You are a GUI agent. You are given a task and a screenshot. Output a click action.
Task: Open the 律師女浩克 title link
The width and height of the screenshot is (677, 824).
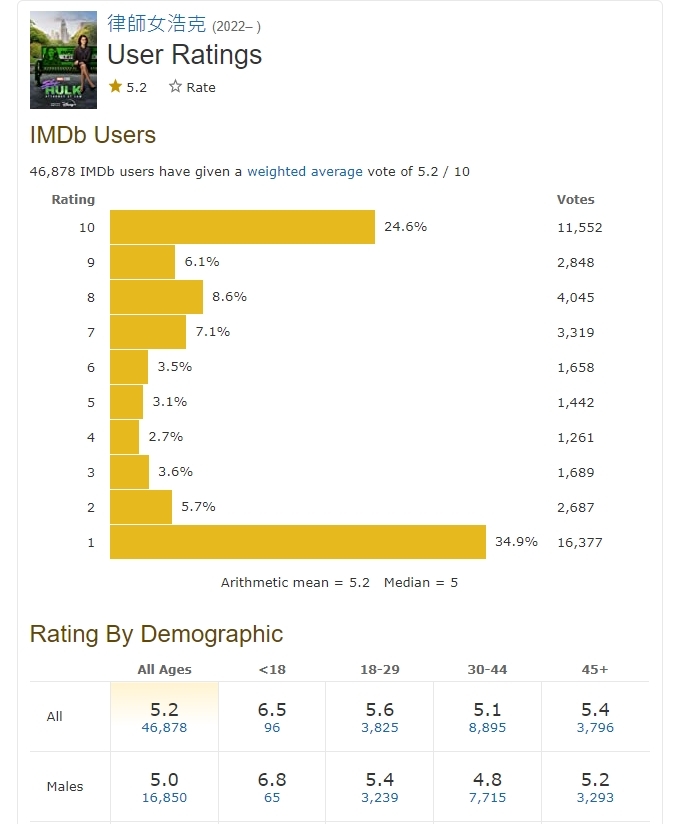point(155,24)
